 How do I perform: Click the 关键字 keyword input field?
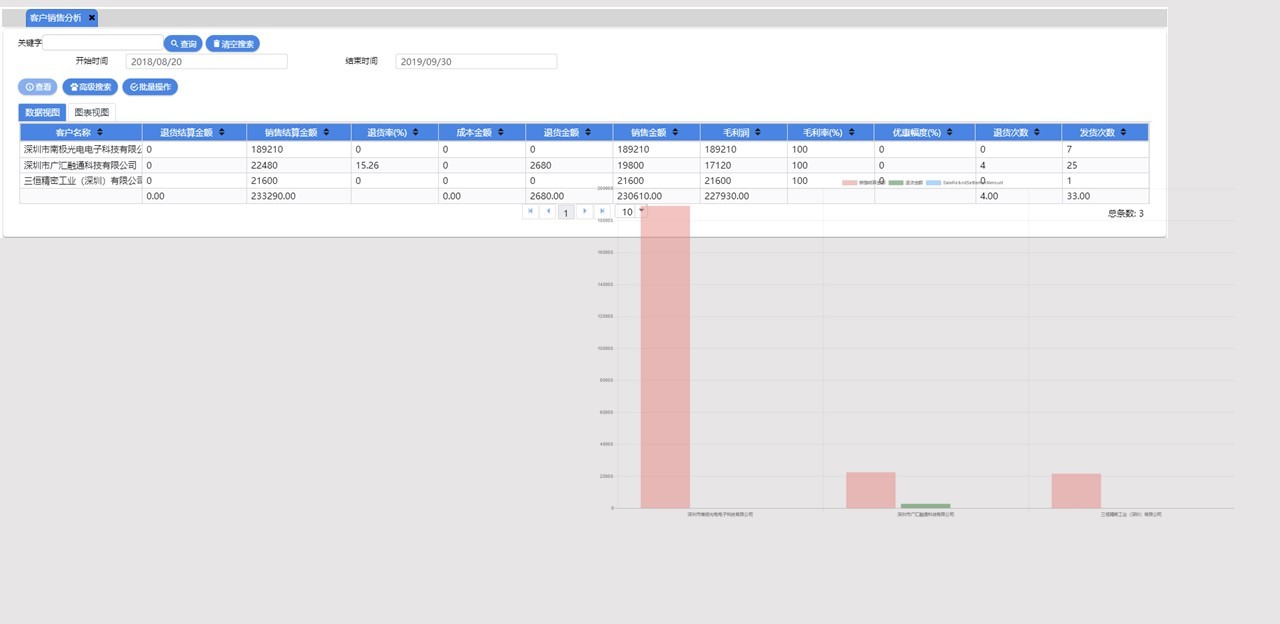(103, 43)
